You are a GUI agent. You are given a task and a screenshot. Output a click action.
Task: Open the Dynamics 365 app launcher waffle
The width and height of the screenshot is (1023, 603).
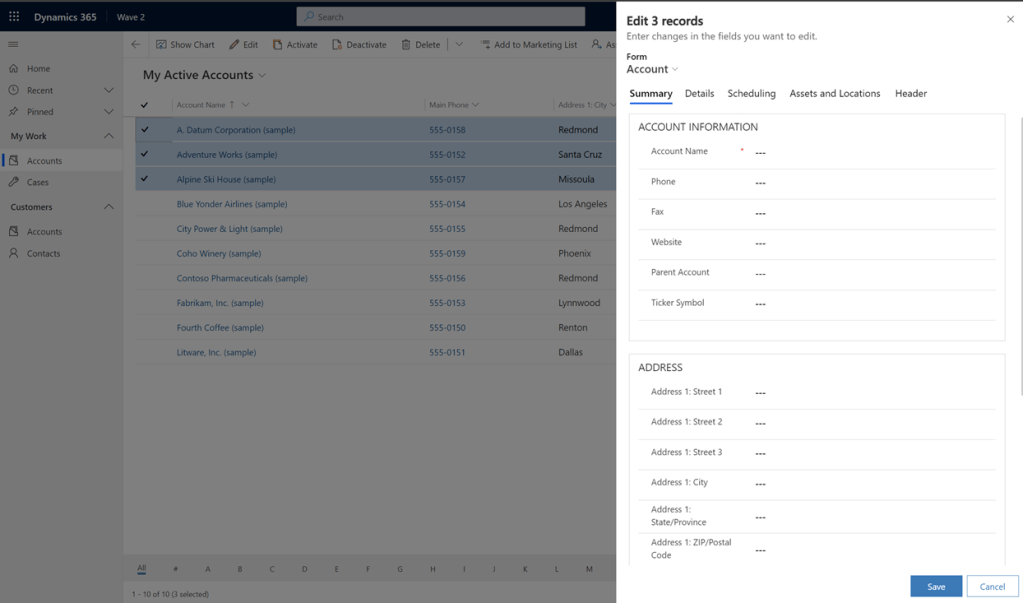14,17
